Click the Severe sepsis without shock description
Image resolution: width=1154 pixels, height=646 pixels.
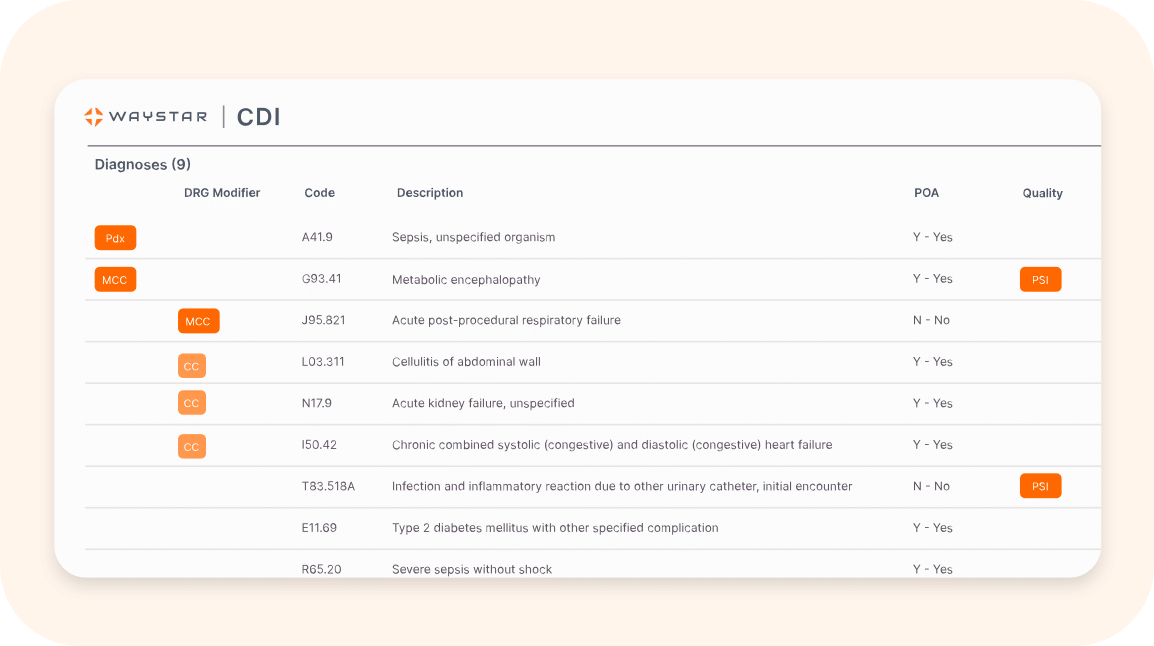pos(472,569)
